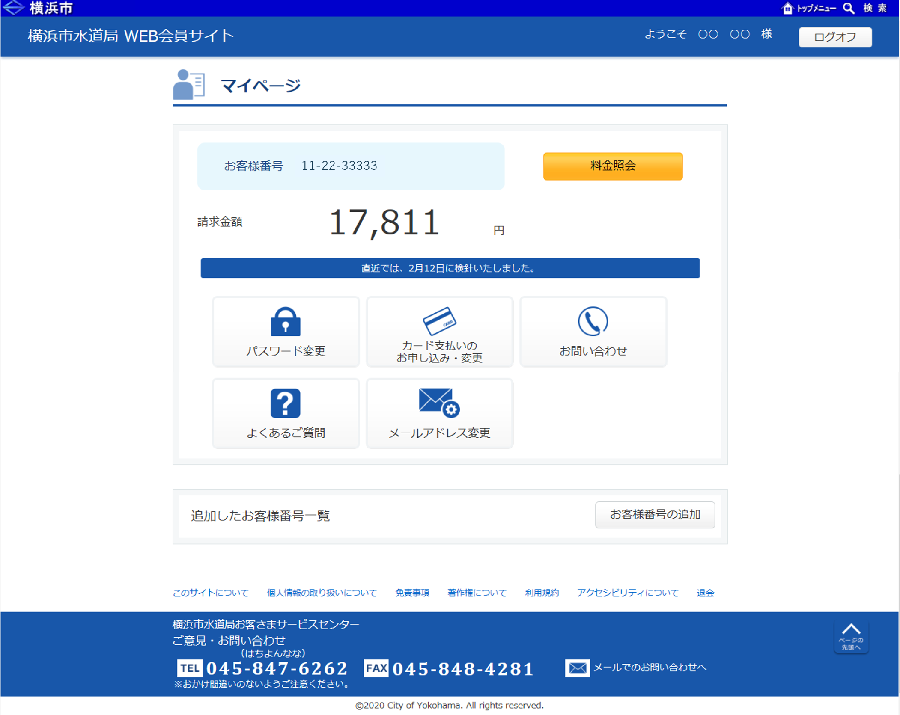This screenshot has height=715, width=900.
Task: Click the お客様番号の追加 button
Action: click(655, 515)
